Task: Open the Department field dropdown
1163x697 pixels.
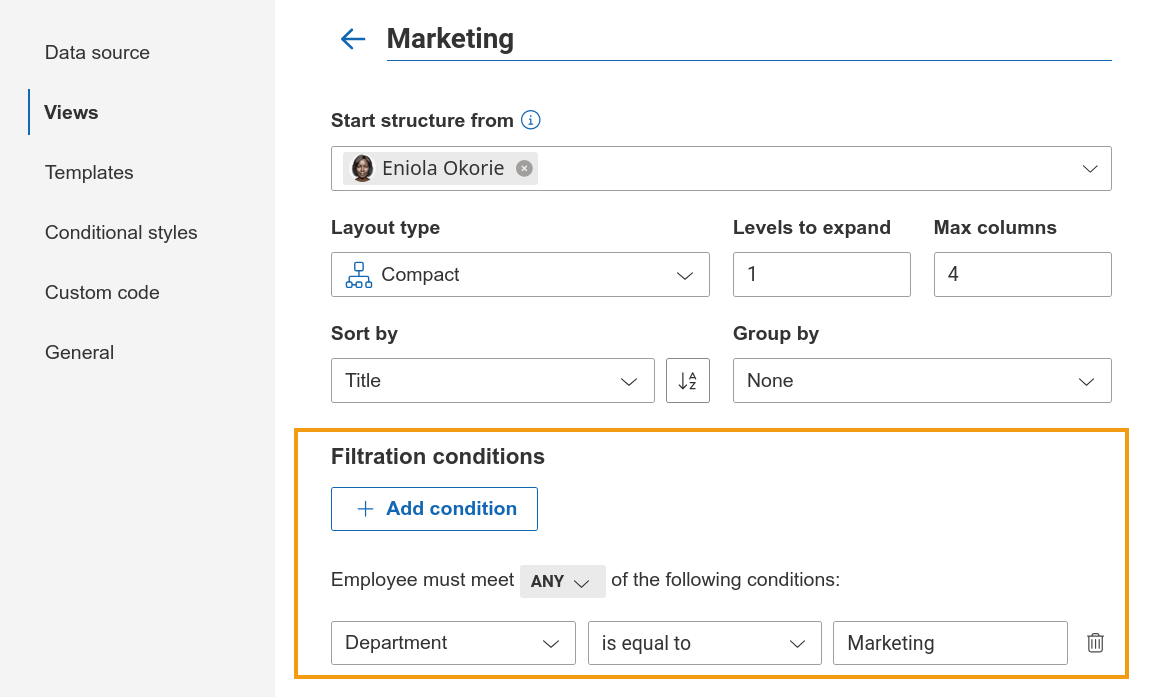Action: 453,643
